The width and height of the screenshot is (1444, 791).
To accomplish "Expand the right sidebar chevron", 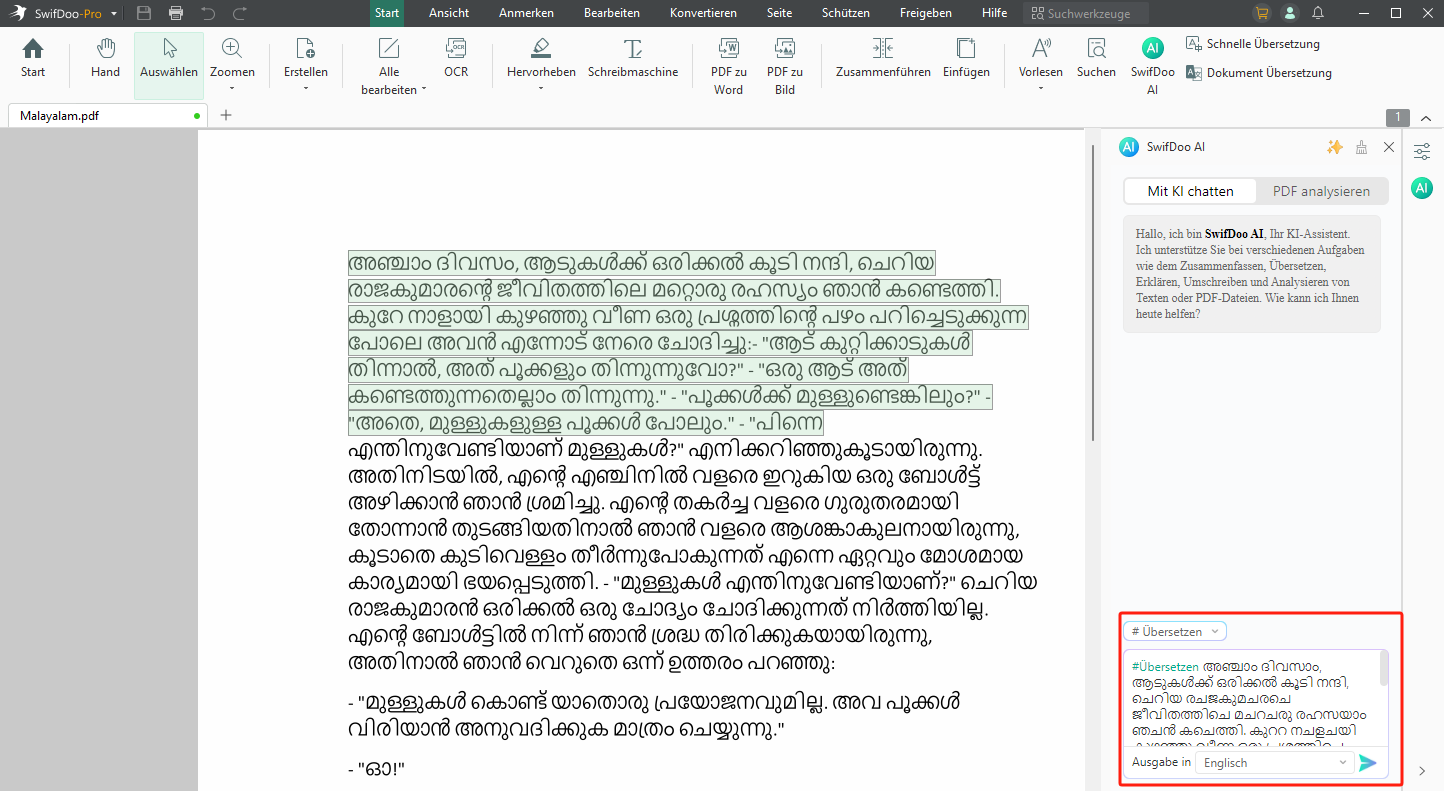I will (x=1422, y=771).
